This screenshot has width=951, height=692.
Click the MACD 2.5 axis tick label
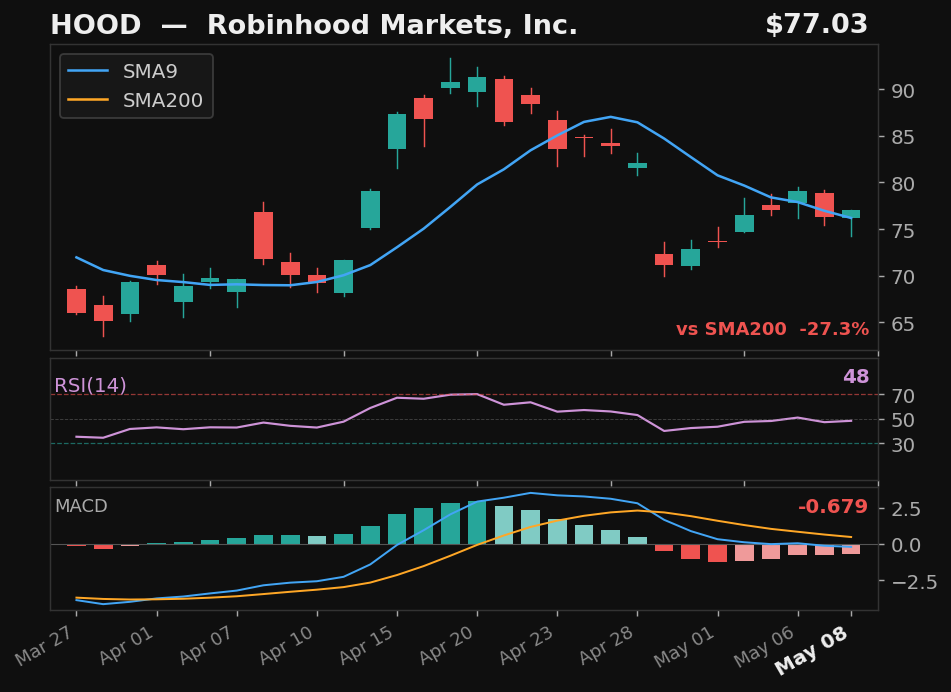906,509
